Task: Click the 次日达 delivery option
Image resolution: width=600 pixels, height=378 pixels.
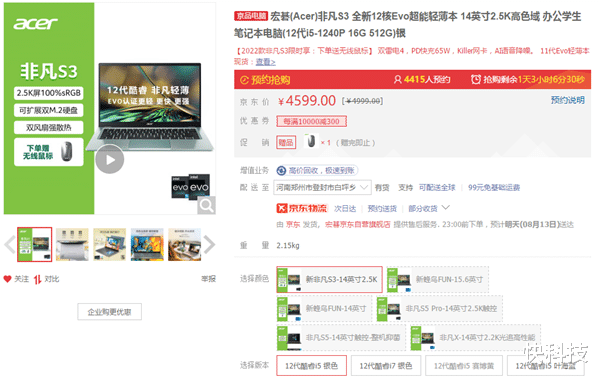Action: pyautogui.click(x=345, y=209)
